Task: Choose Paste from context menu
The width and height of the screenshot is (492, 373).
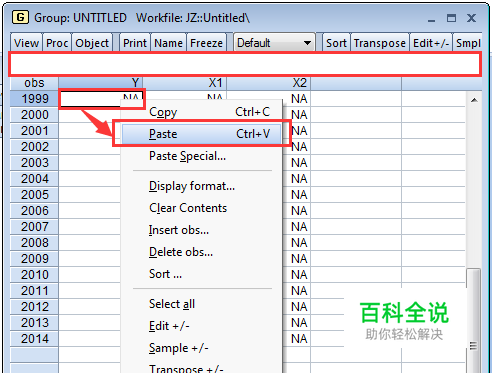Action: pos(202,134)
